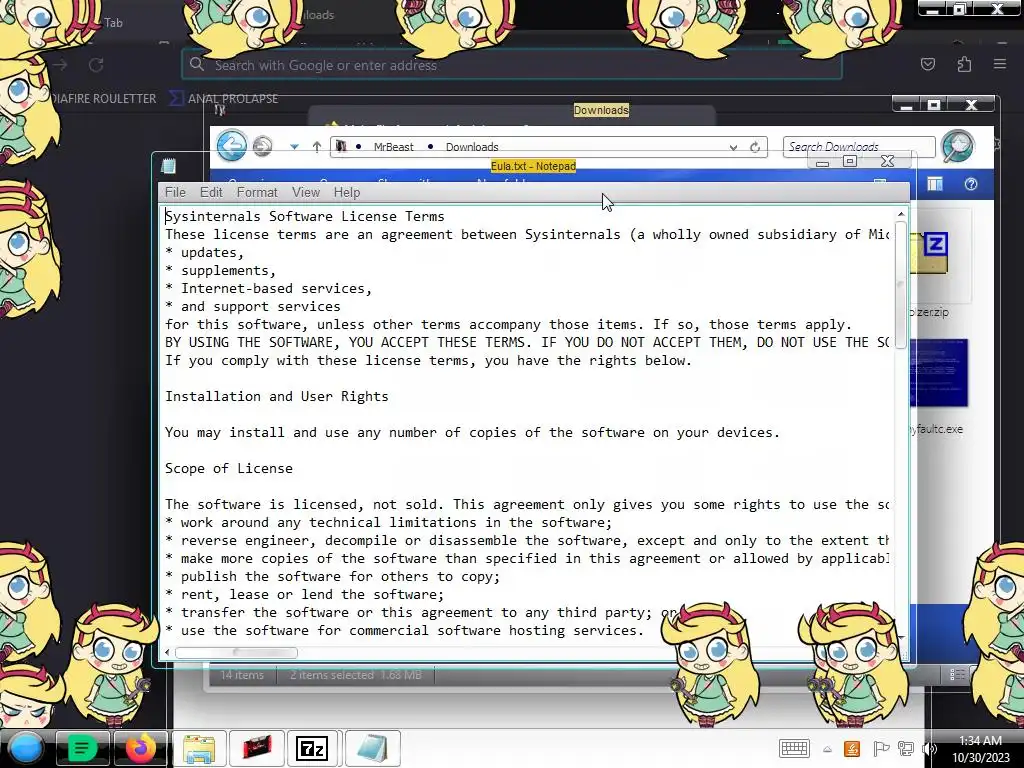
Task: Click the Explorer Forward arrow button
Action: 263,146
